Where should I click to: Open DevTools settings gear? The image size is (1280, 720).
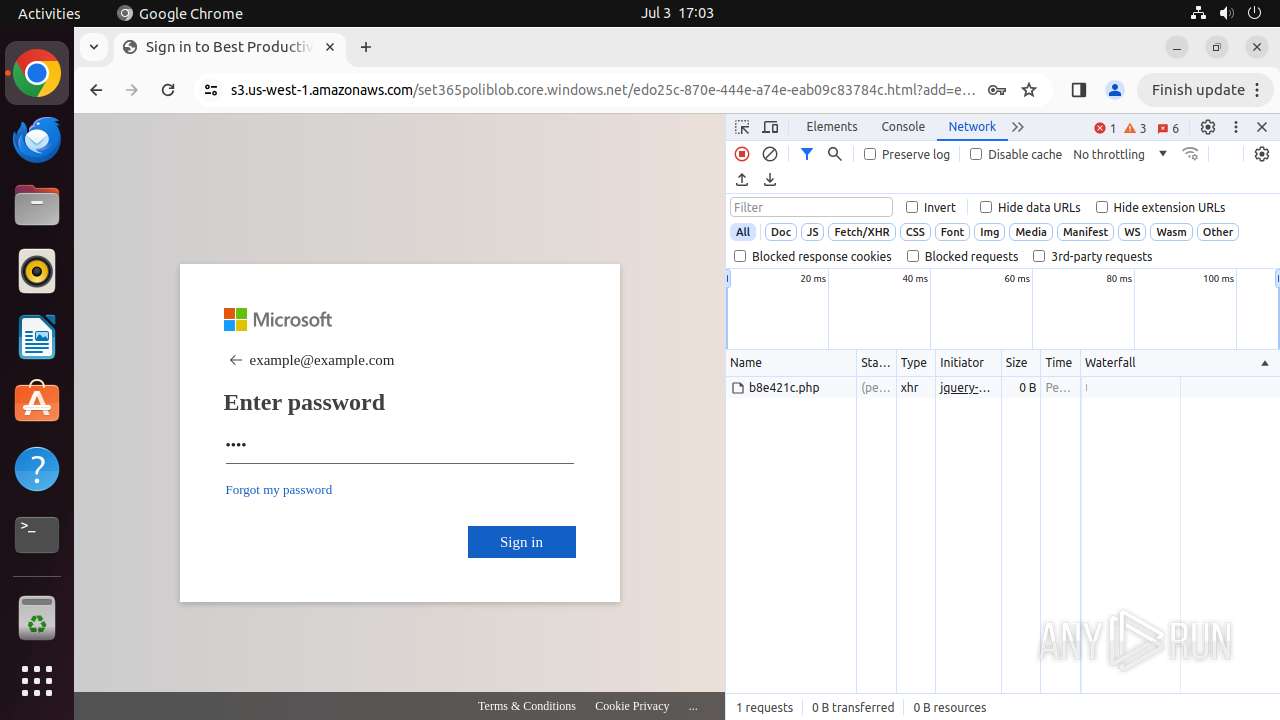[x=1208, y=127]
